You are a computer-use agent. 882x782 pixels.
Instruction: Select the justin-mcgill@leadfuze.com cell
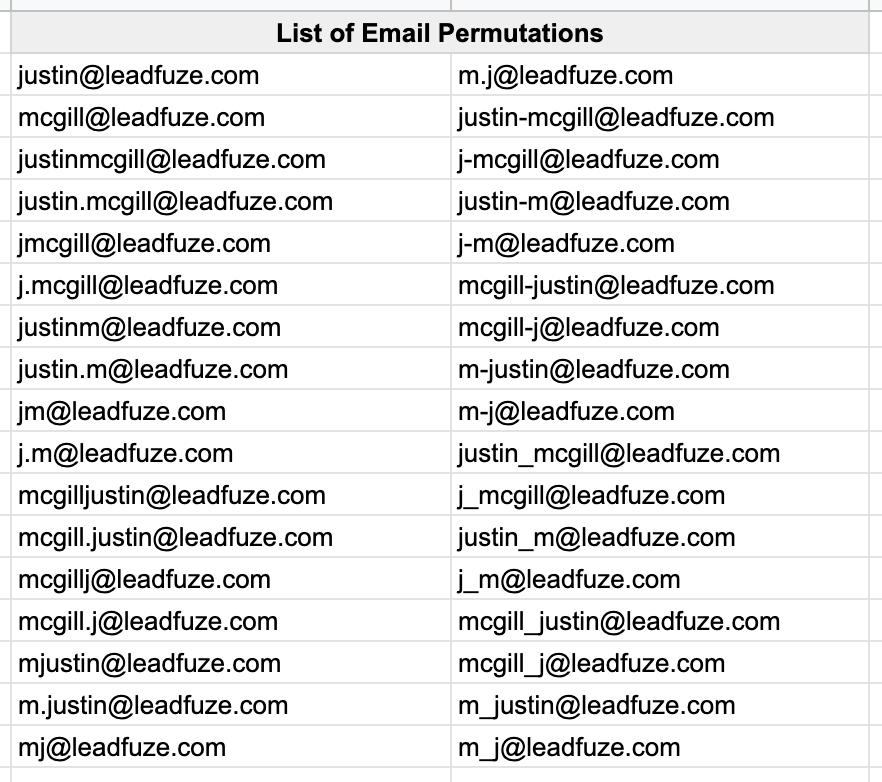point(616,117)
